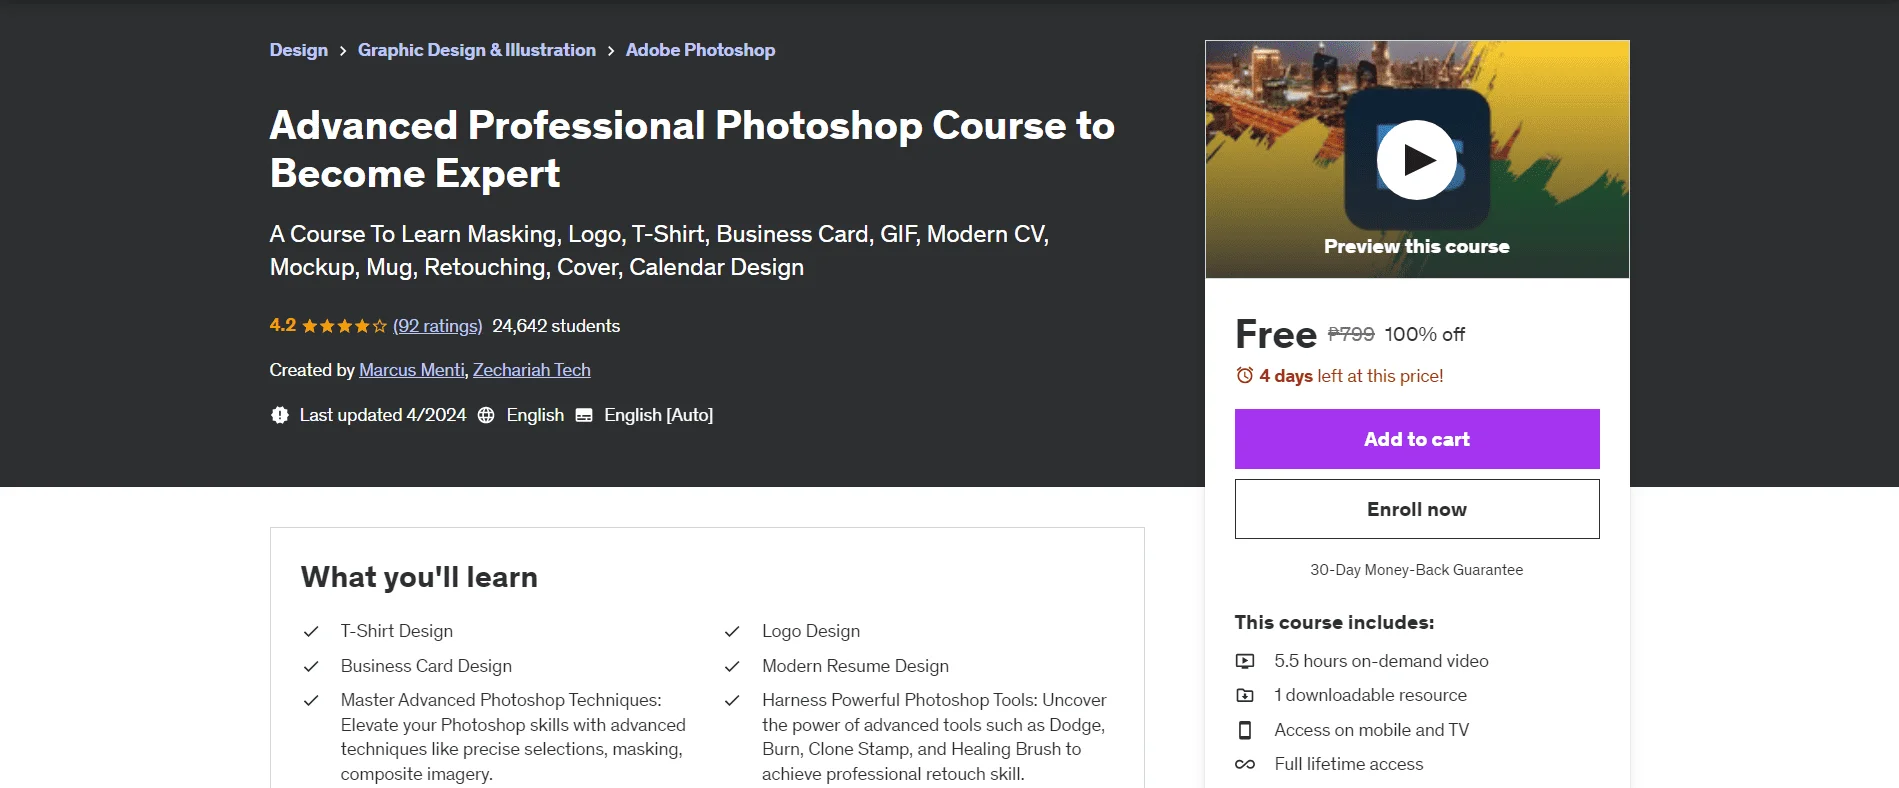Click the English course language text
This screenshot has width=1899, height=788.
pos(535,415)
